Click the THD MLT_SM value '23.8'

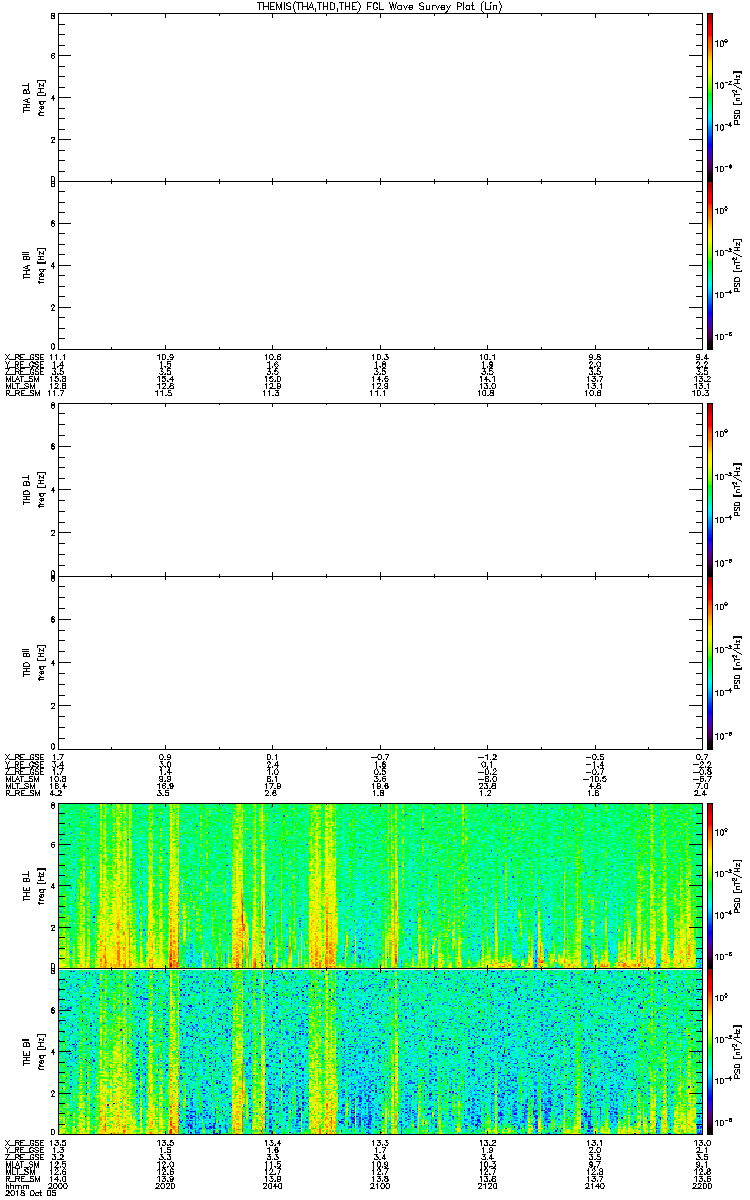[487, 787]
